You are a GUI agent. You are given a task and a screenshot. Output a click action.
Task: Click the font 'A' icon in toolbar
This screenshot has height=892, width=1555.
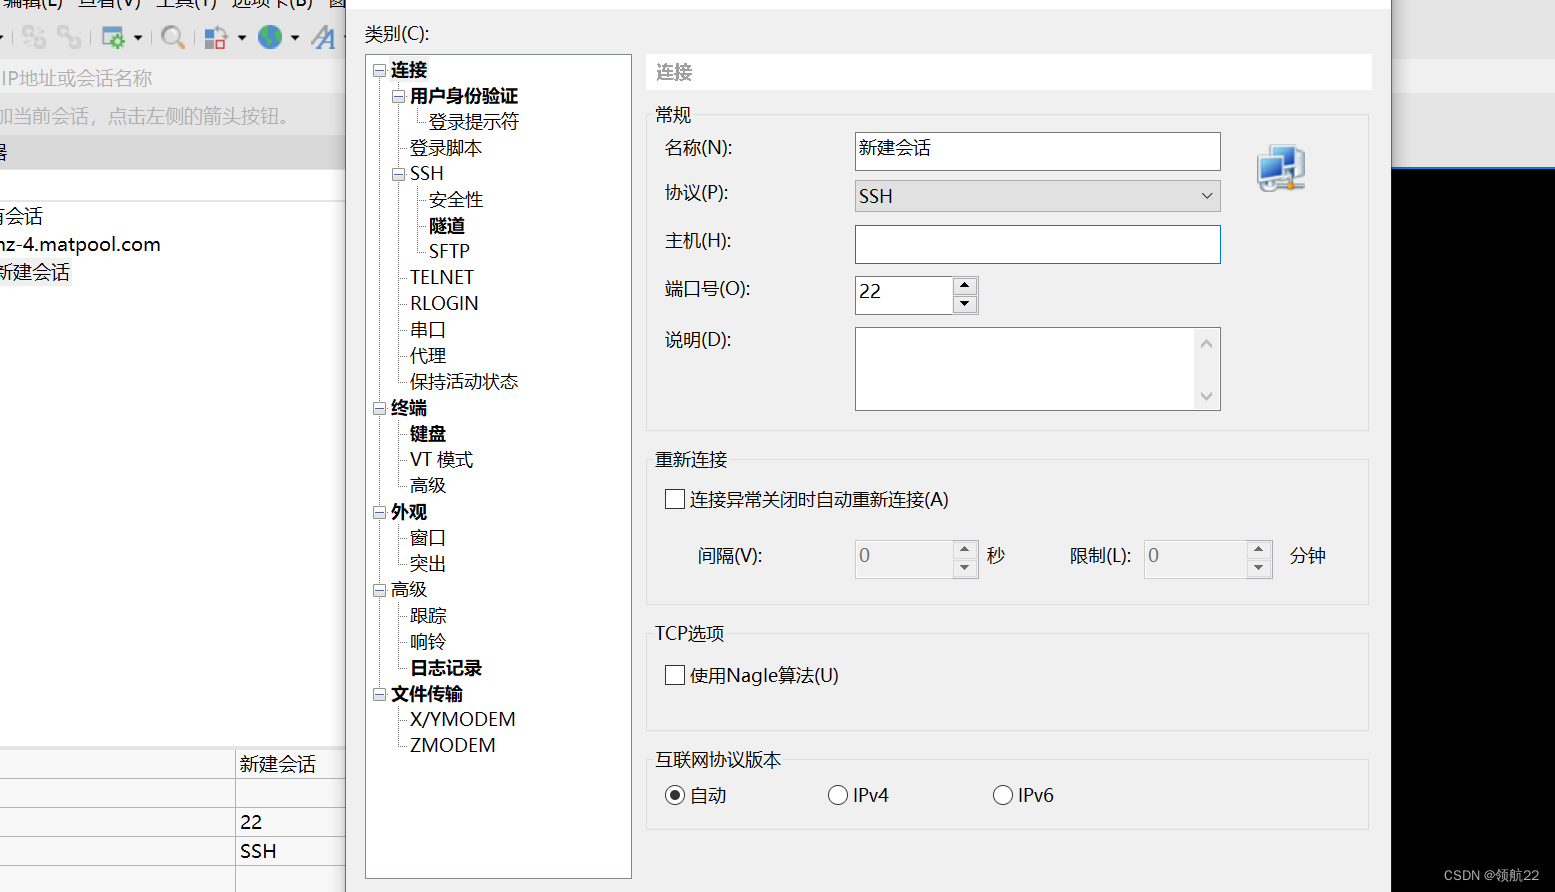324,38
